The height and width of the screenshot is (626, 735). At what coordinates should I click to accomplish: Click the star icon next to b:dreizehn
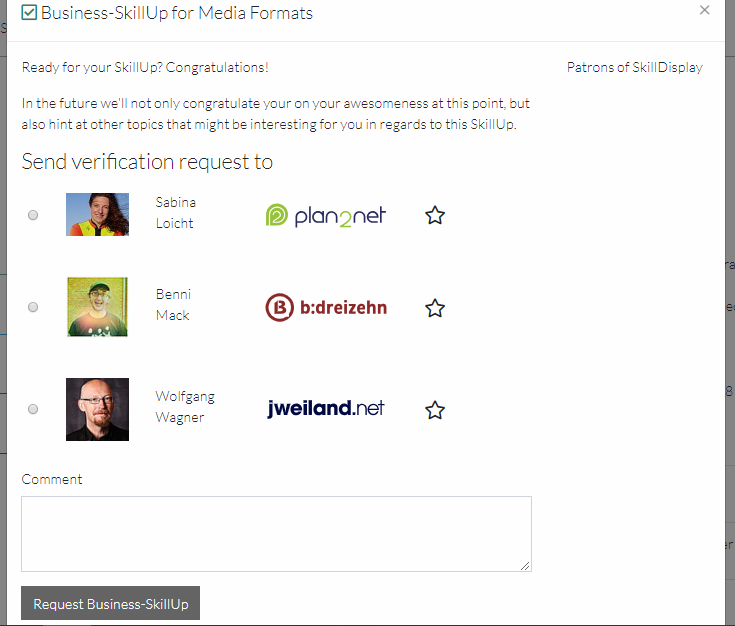[x=434, y=308]
